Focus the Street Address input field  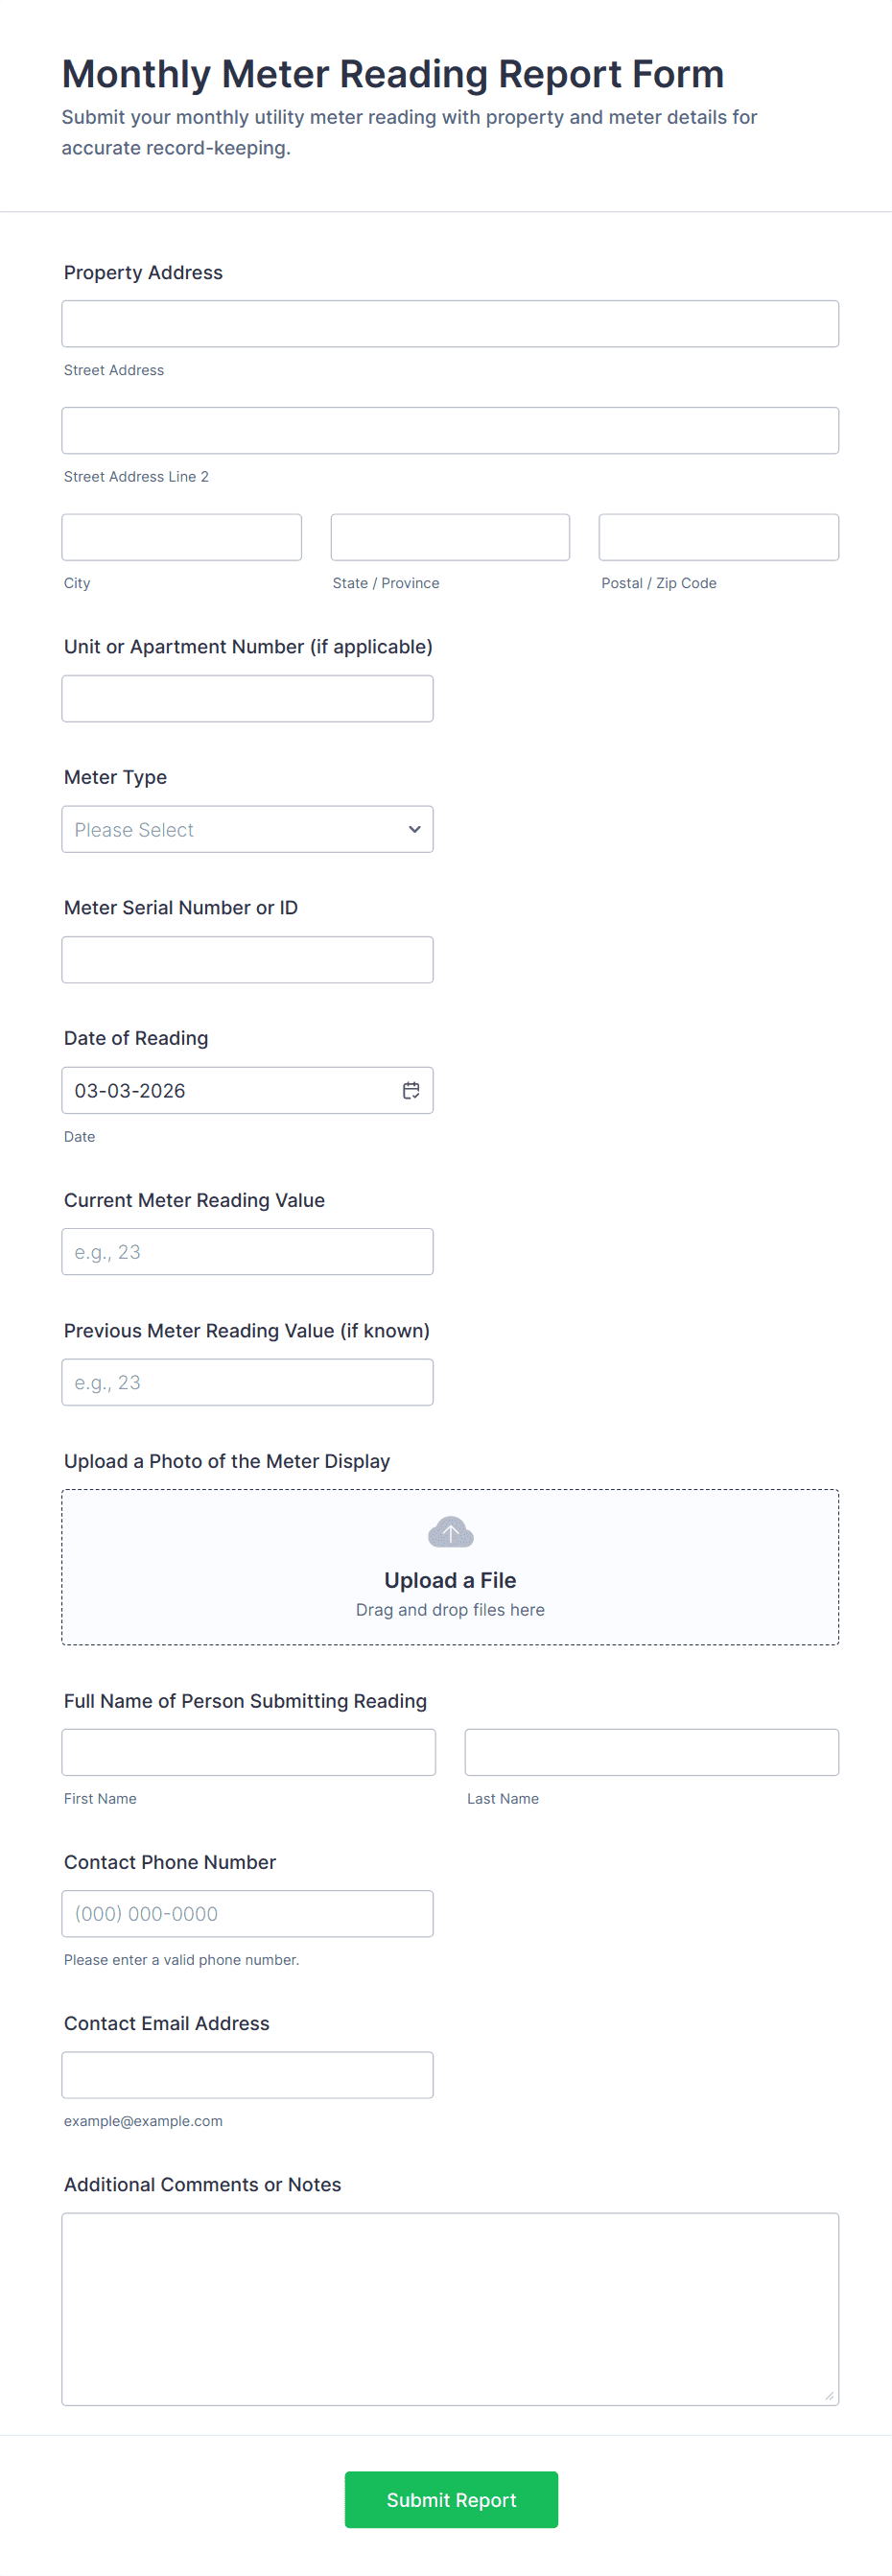tap(450, 324)
